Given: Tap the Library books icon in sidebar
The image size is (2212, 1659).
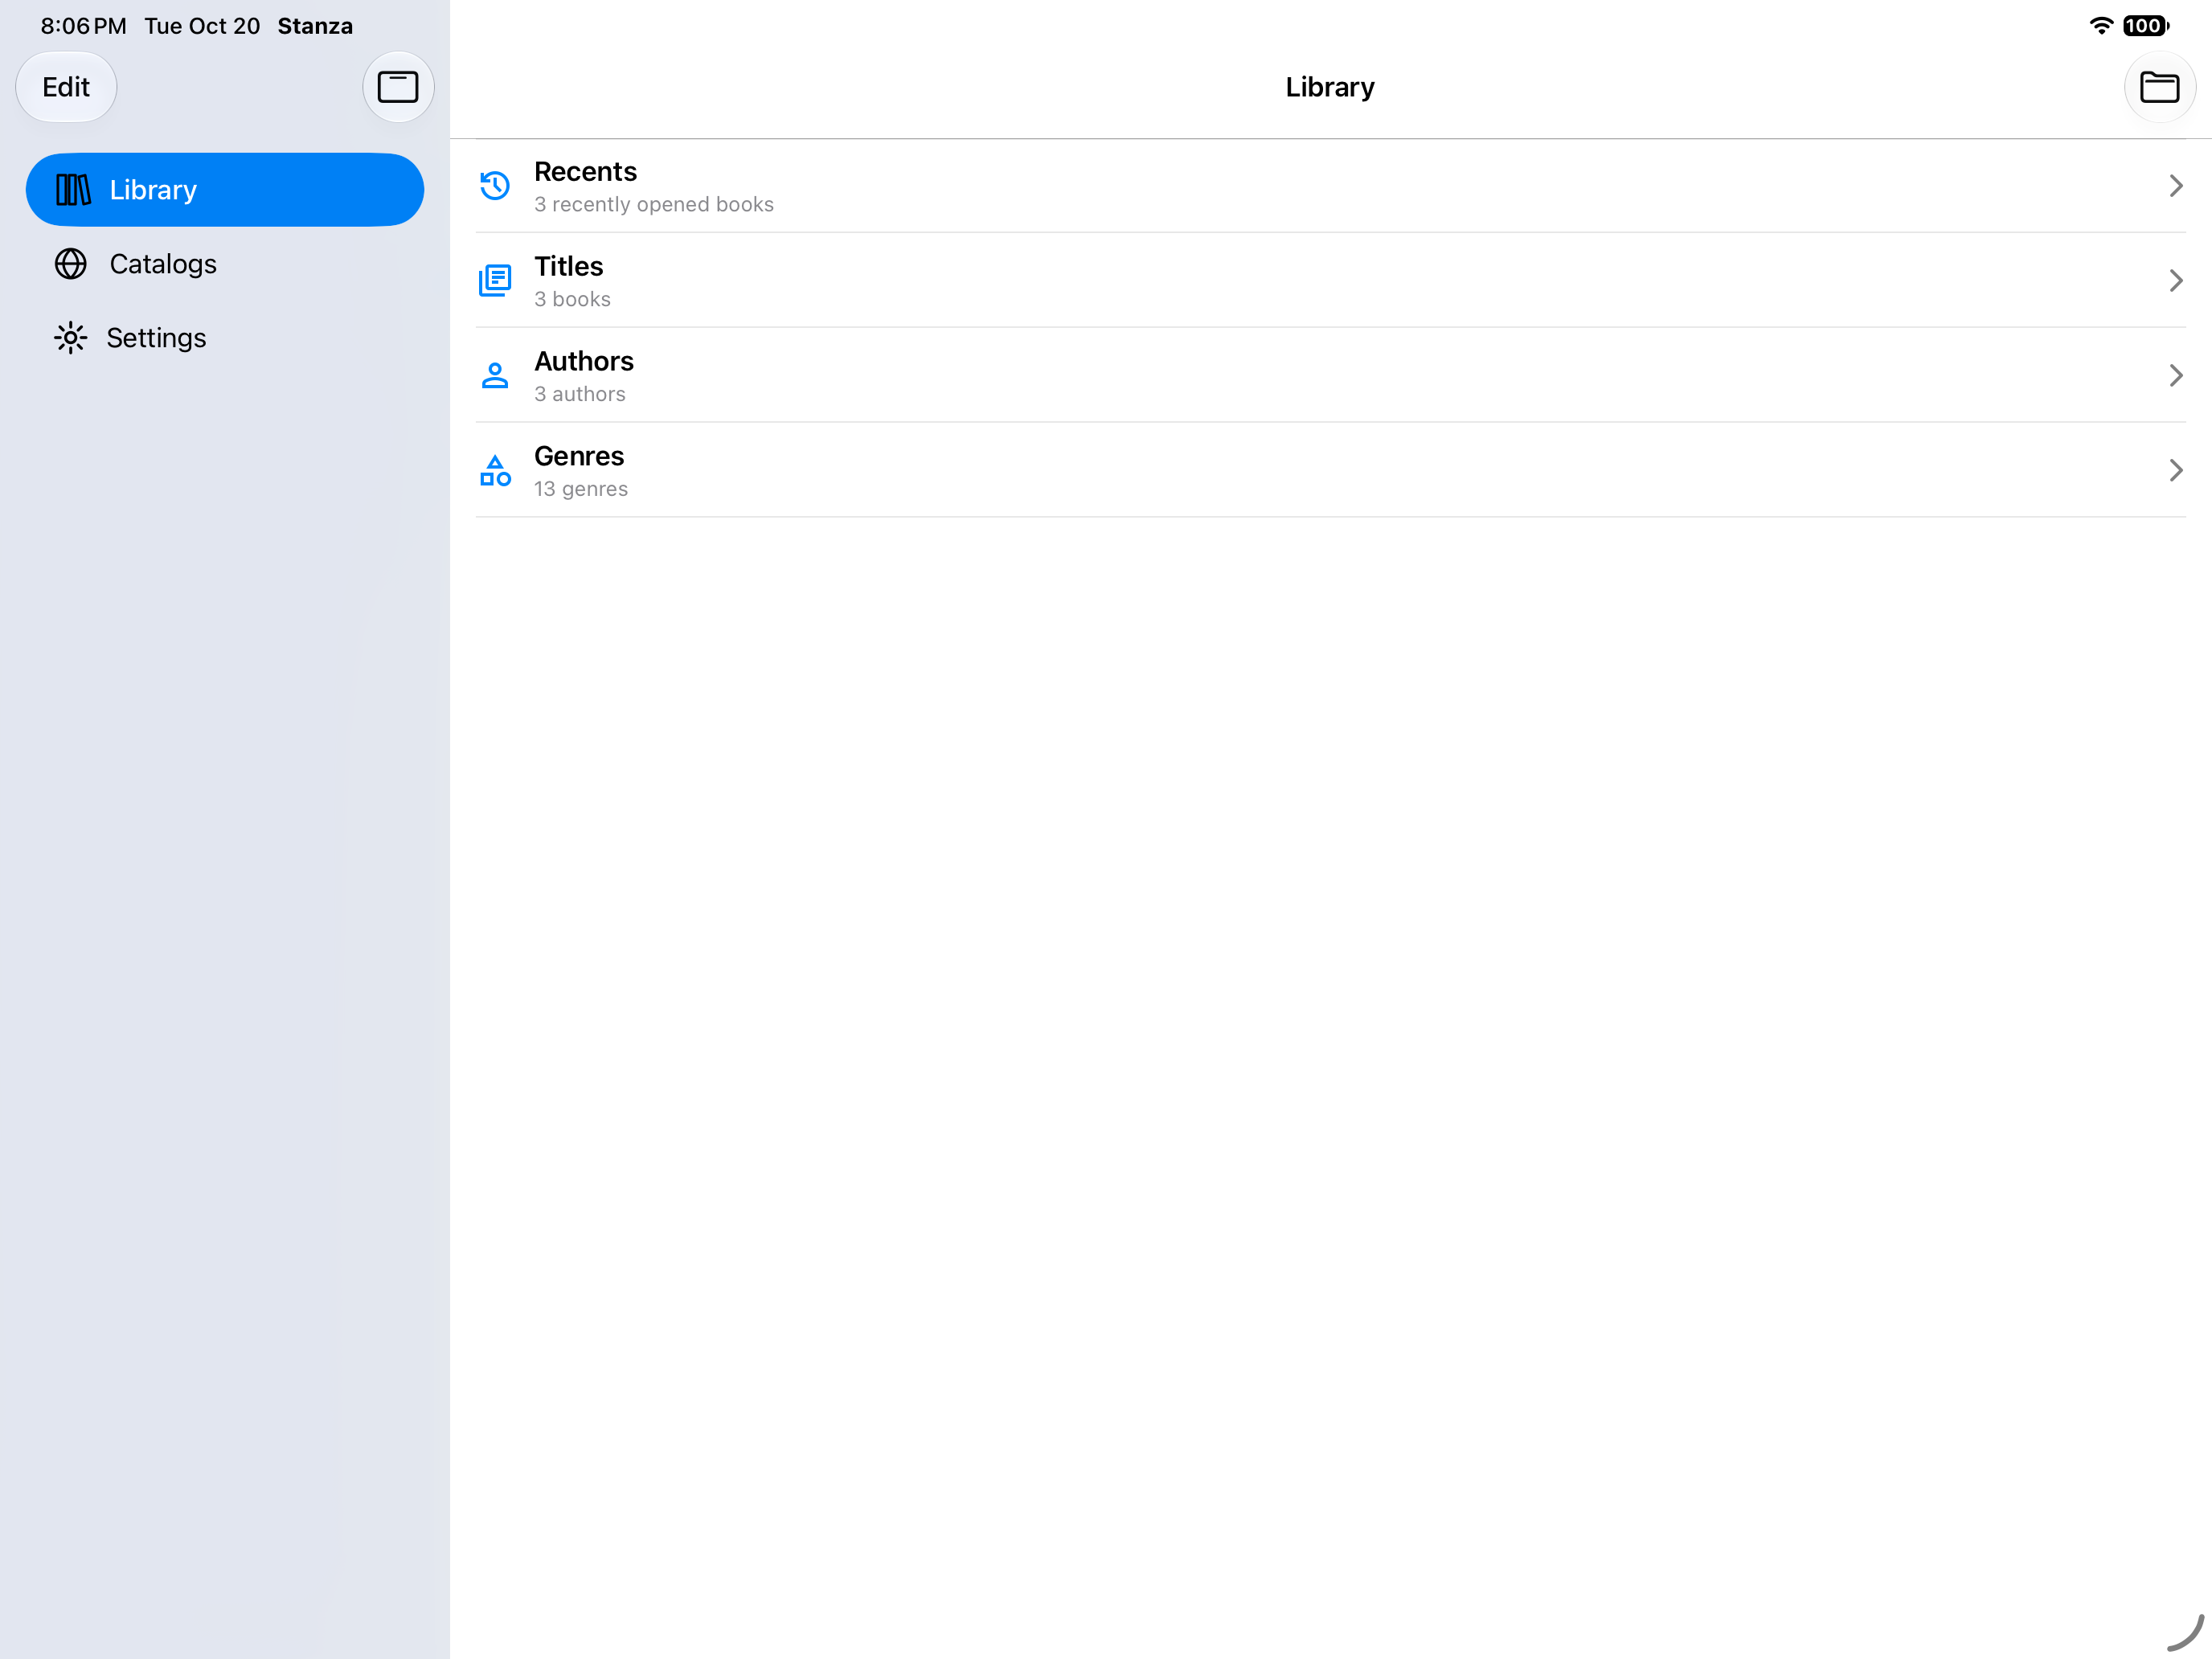Looking at the screenshot, I should pyautogui.click(x=73, y=190).
